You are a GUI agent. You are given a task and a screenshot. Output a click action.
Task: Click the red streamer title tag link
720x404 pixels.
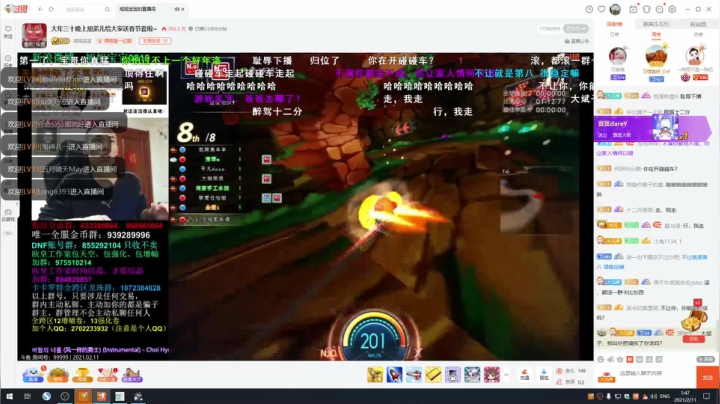[115, 41]
